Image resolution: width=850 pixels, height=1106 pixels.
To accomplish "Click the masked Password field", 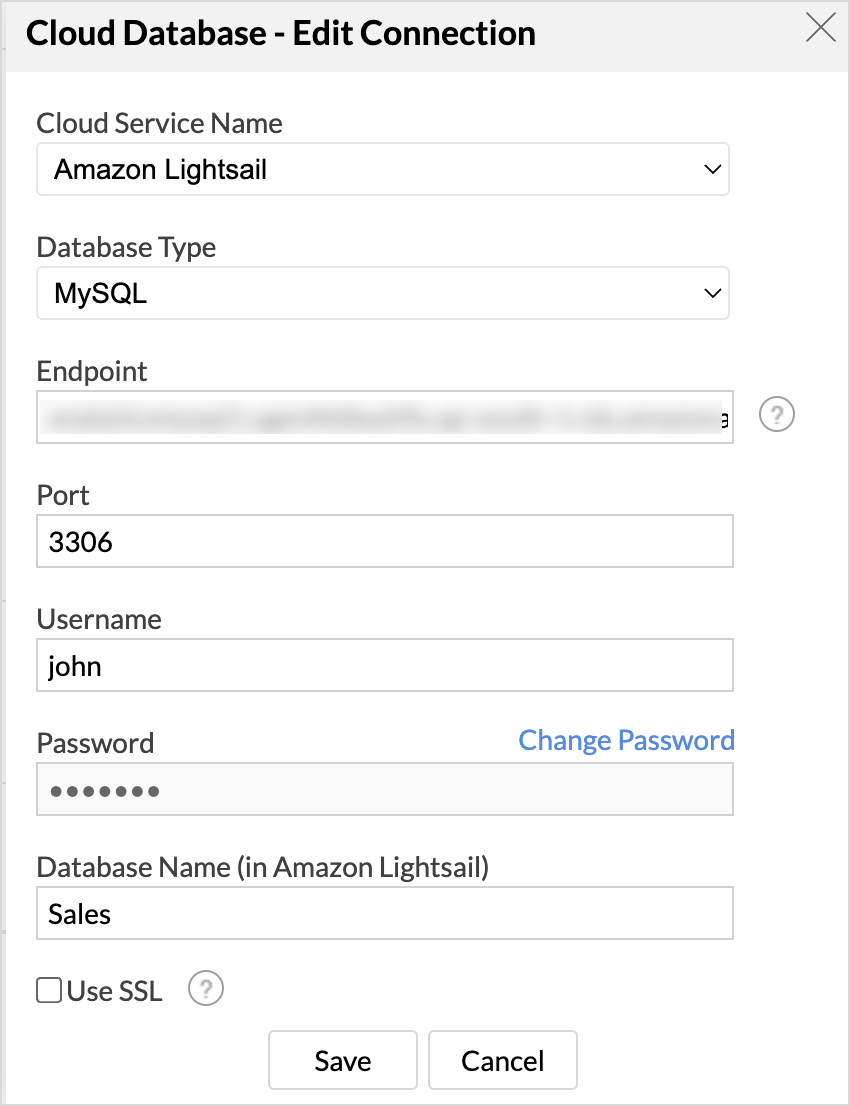I will 385,789.
